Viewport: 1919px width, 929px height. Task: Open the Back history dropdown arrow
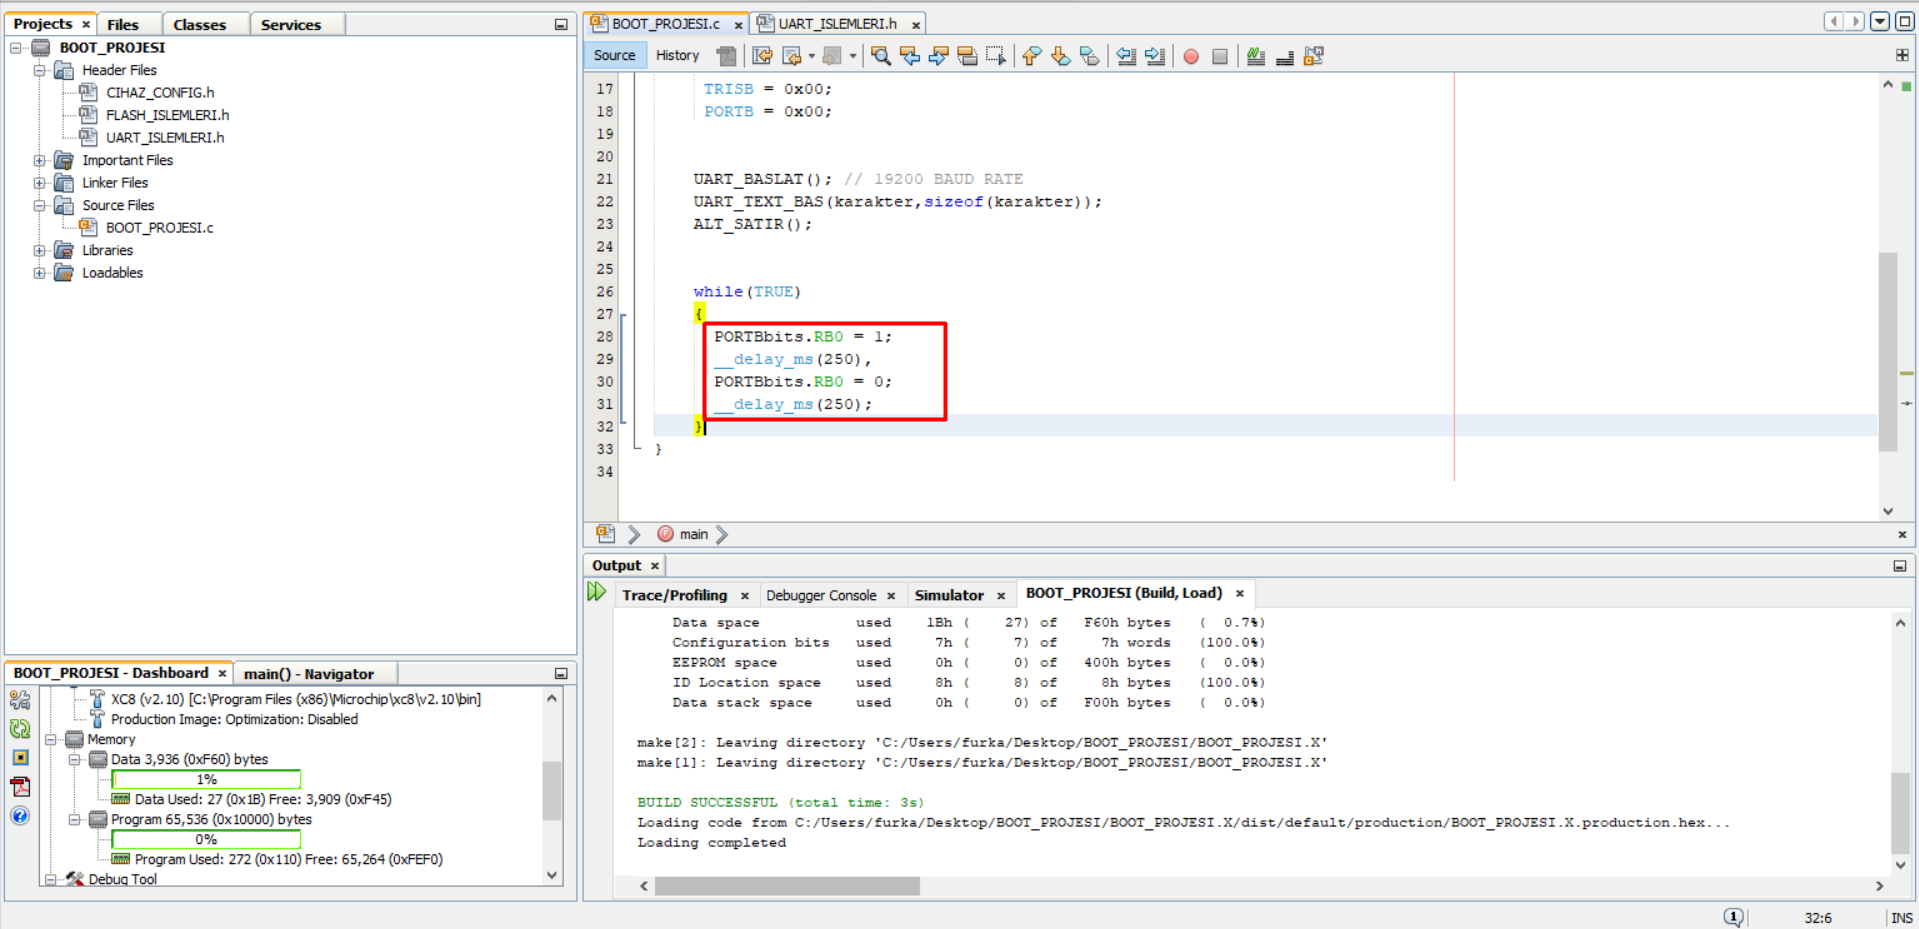coord(811,56)
